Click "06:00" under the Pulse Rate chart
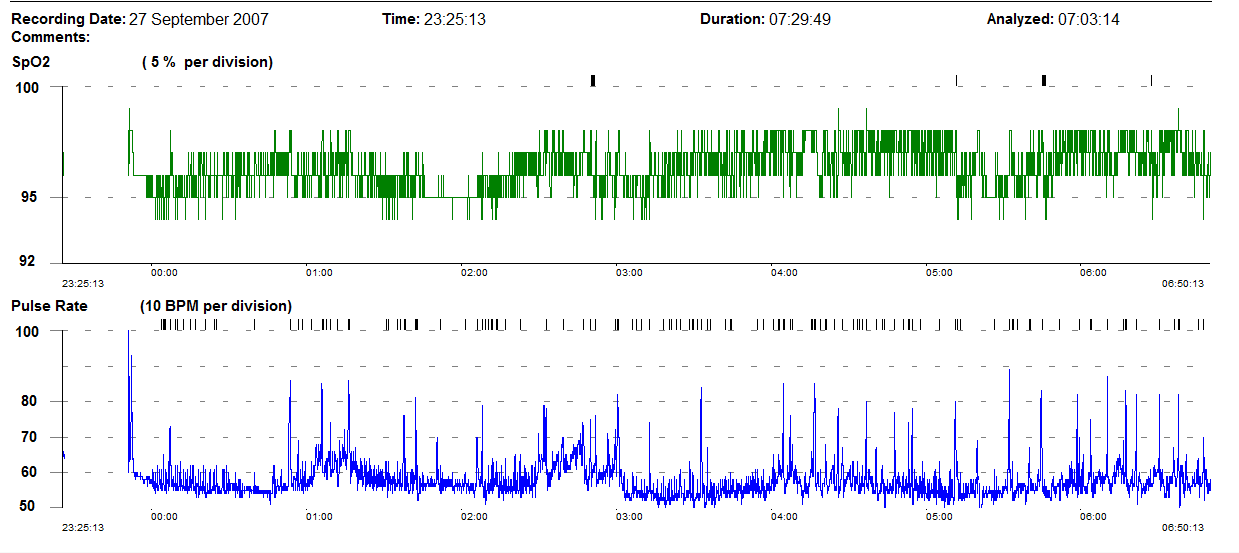This screenshot has height=553, width=1239. [x=1094, y=517]
